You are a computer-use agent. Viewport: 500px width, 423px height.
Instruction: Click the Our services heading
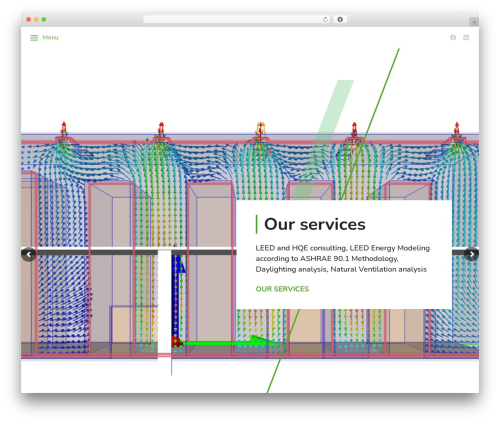(x=314, y=224)
